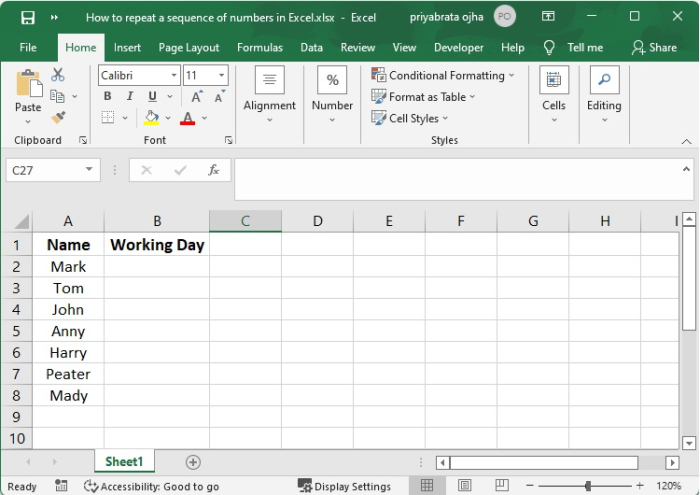Expand the formula bar with arrow
This screenshot has height=495, width=700.
coord(686,169)
